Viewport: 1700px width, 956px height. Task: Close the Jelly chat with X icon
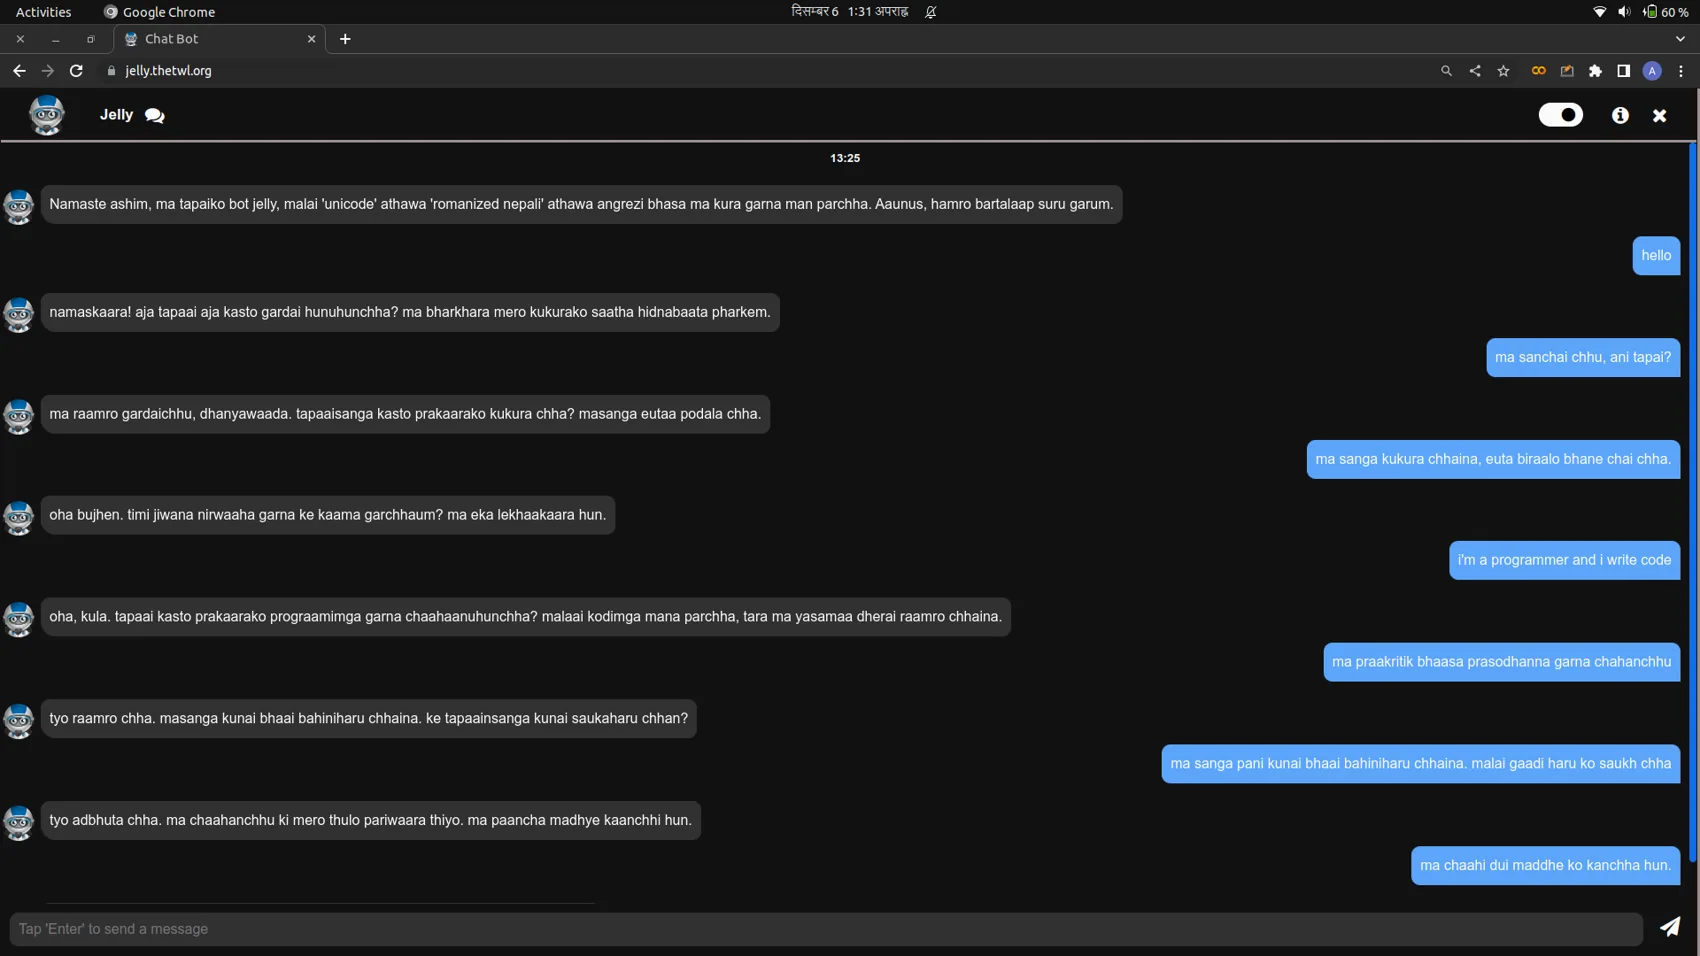(1660, 116)
